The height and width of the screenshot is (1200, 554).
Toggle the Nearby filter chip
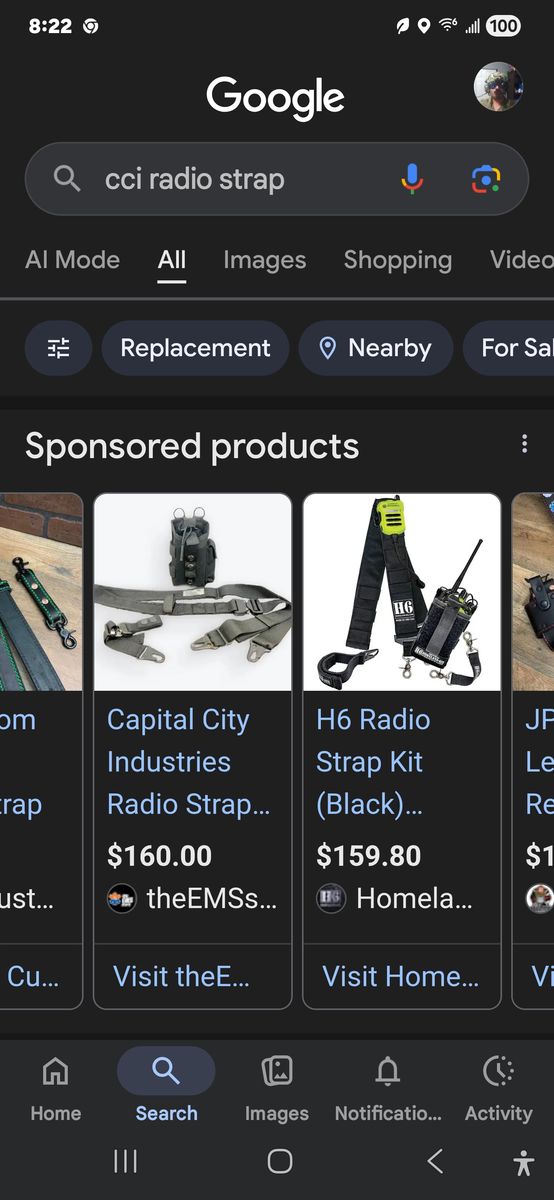click(x=375, y=348)
